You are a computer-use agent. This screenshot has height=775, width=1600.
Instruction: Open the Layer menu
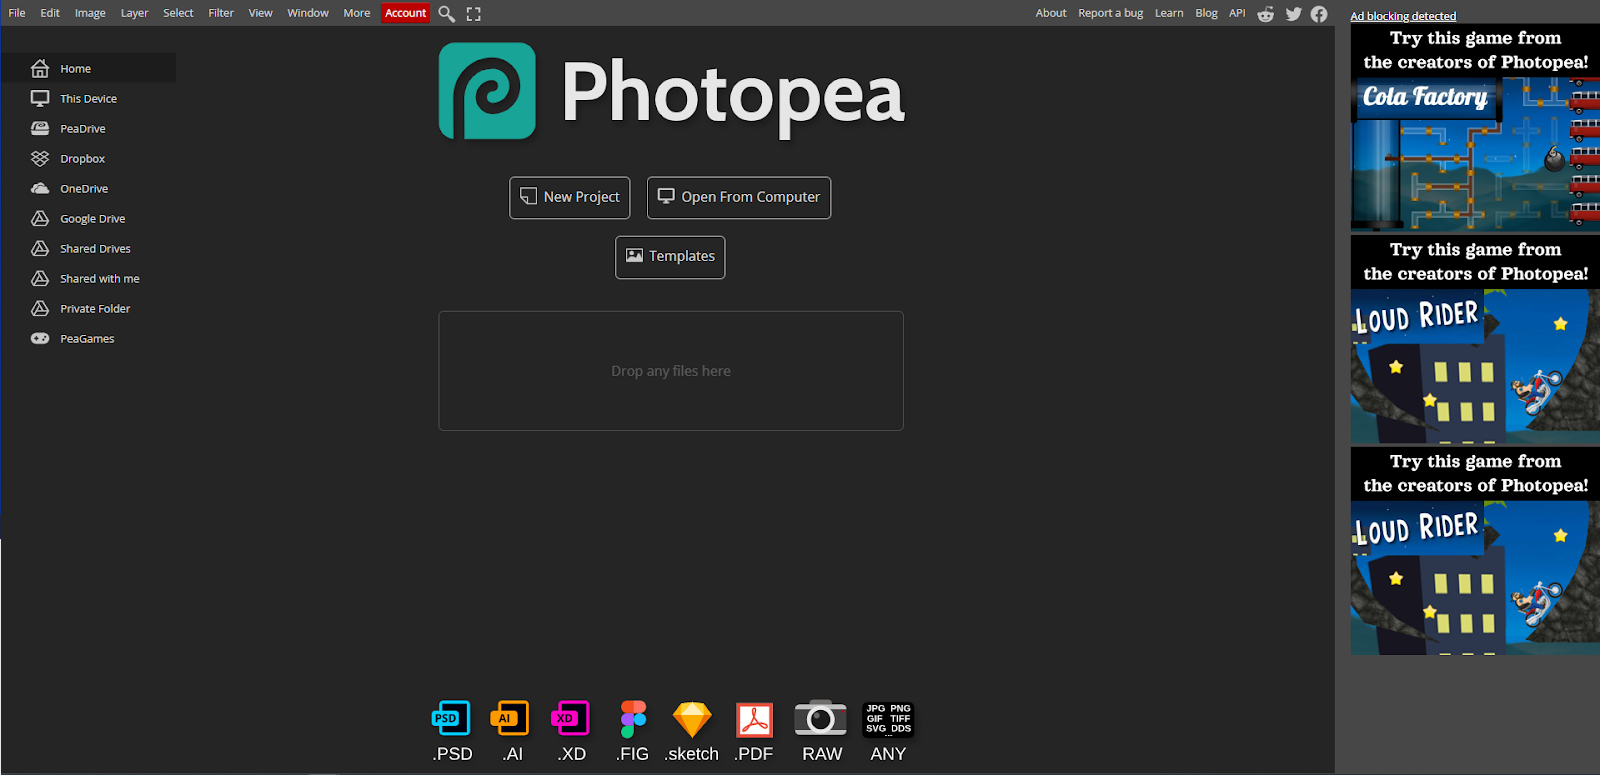pyautogui.click(x=134, y=13)
